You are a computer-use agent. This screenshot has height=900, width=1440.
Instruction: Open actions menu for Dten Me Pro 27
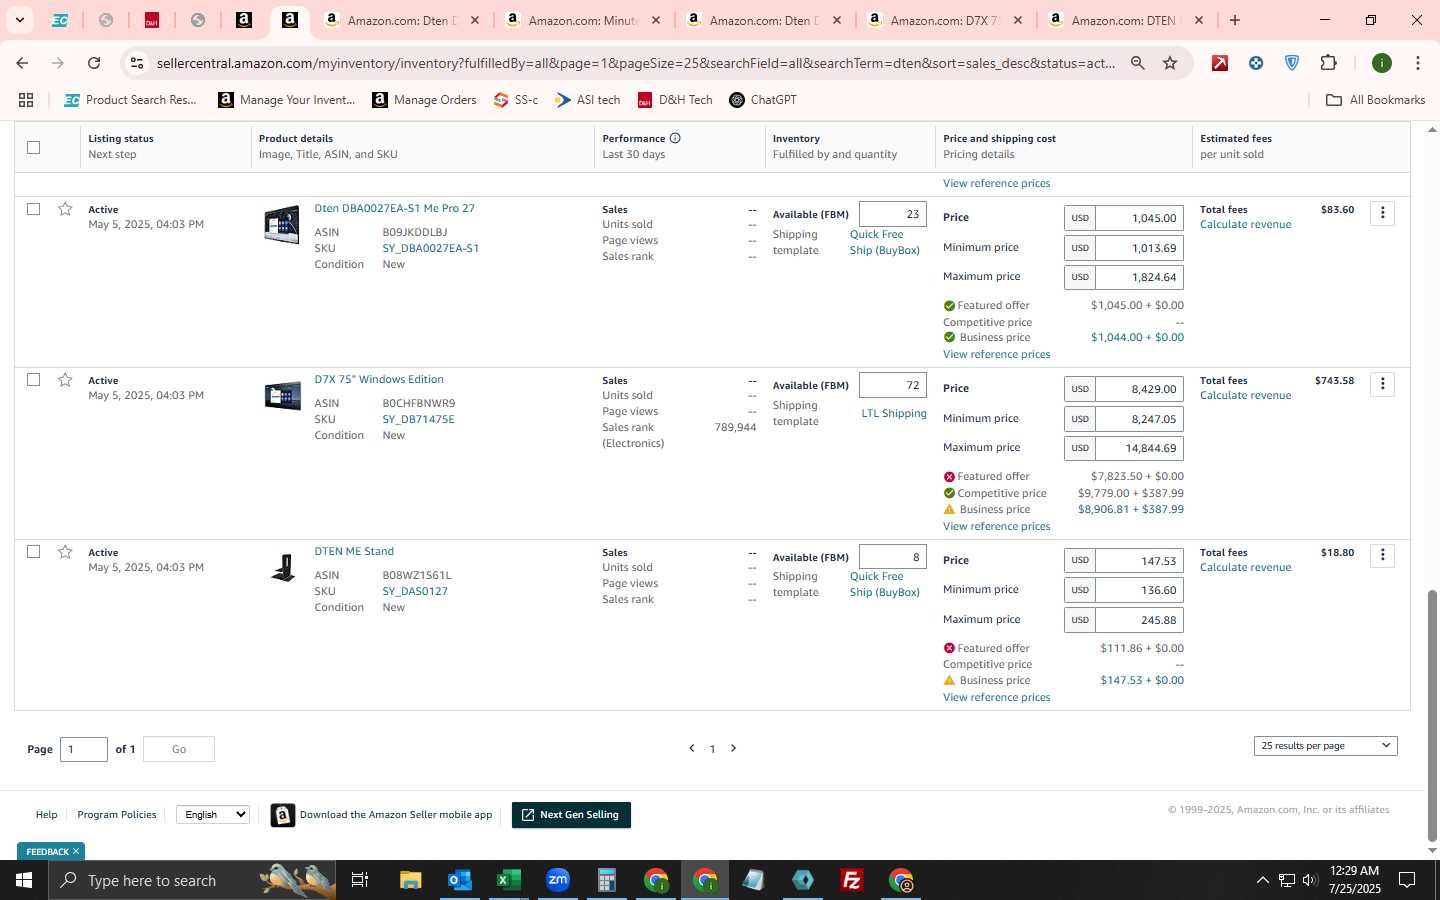coord(1382,213)
